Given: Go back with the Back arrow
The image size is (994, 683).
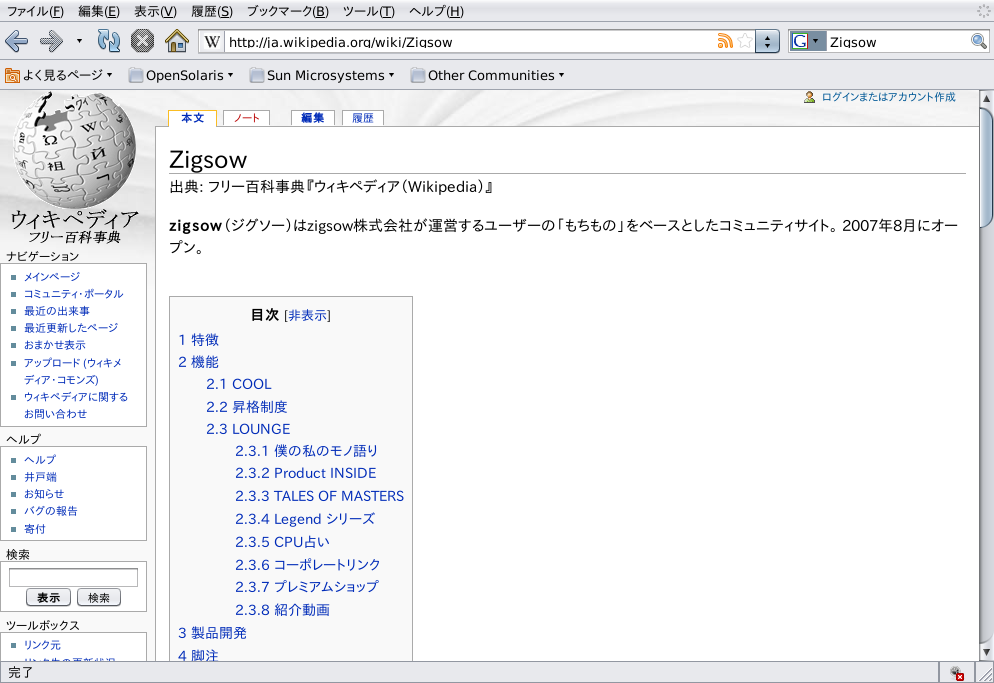Looking at the screenshot, I should (x=16, y=42).
